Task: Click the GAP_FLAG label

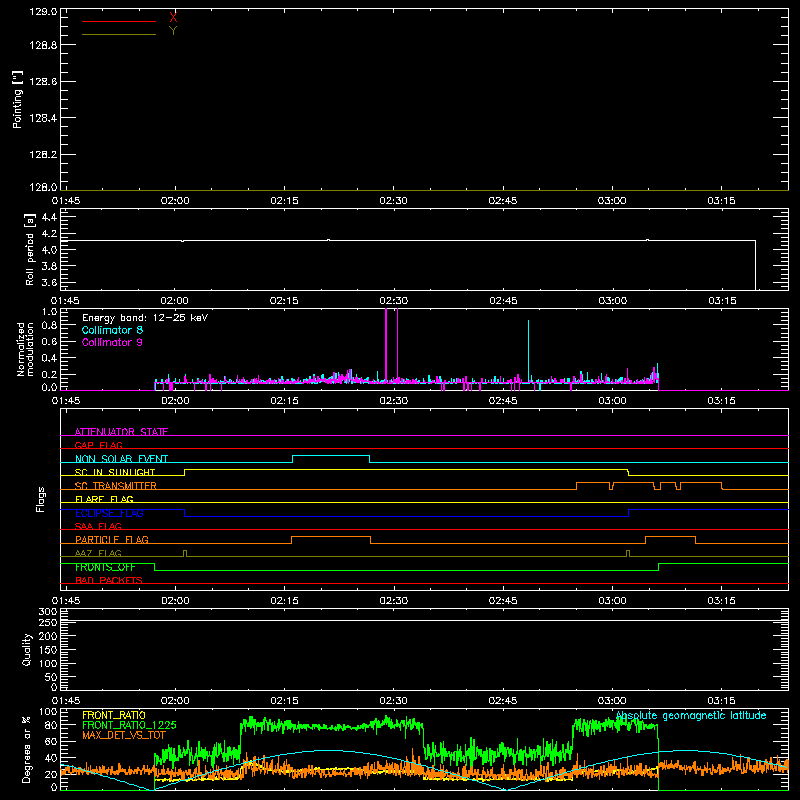Action: (98, 445)
